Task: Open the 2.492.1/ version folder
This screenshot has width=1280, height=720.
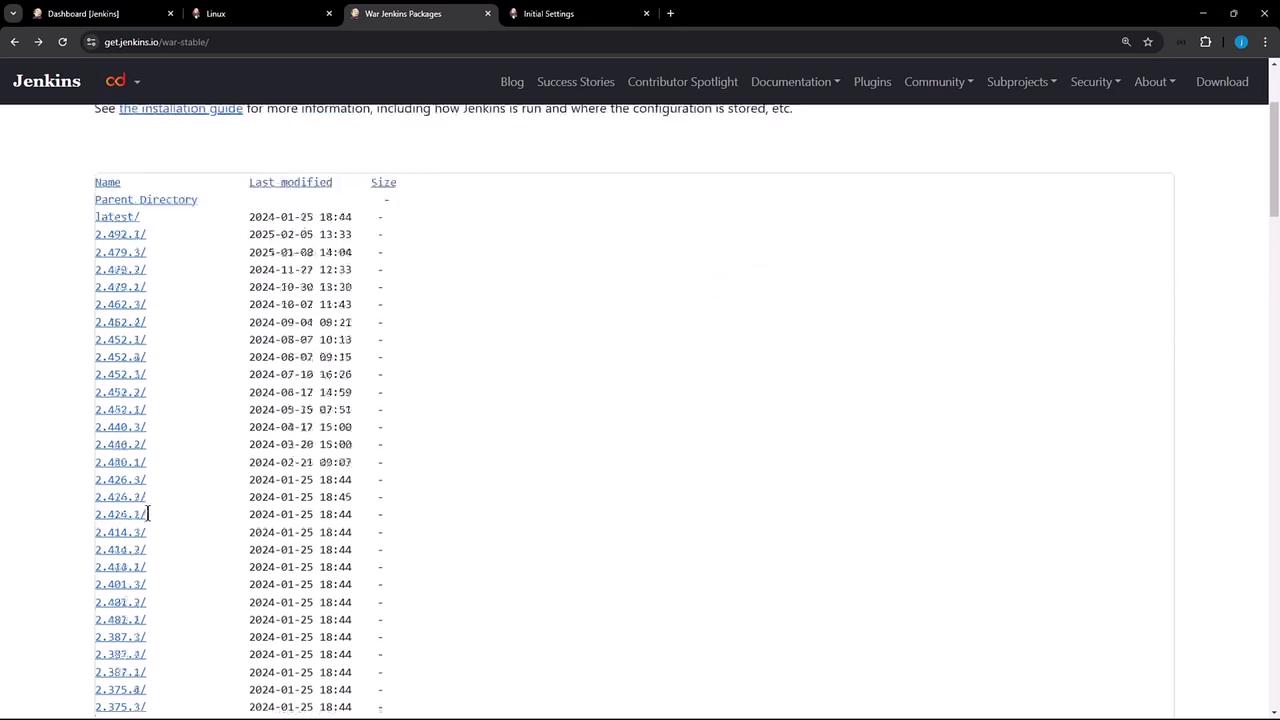Action: click(x=120, y=234)
